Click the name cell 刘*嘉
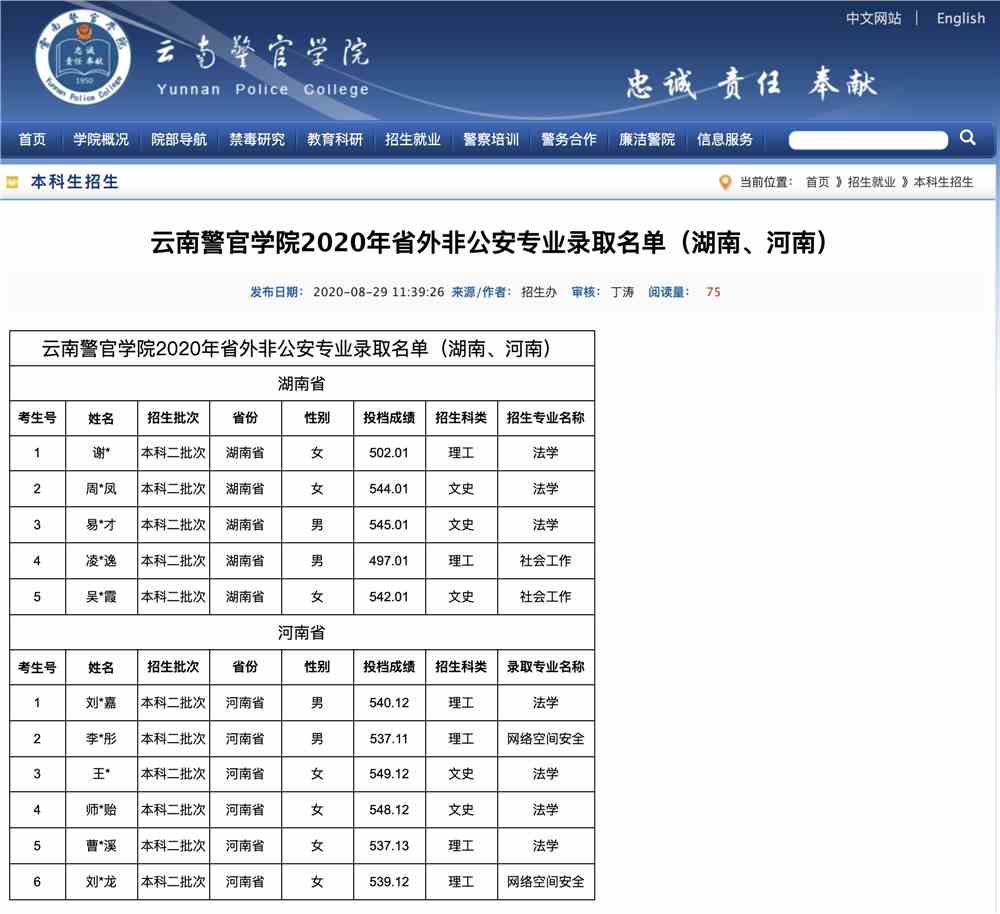 (101, 703)
